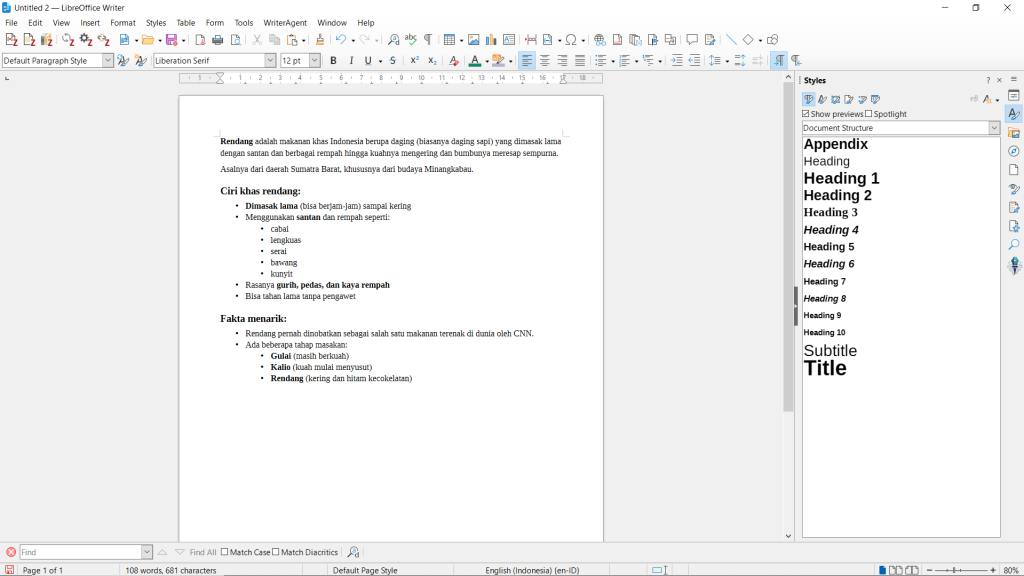1024x576 pixels.
Task: Open the Document Structure filter dropdown
Action: [x=994, y=128]
